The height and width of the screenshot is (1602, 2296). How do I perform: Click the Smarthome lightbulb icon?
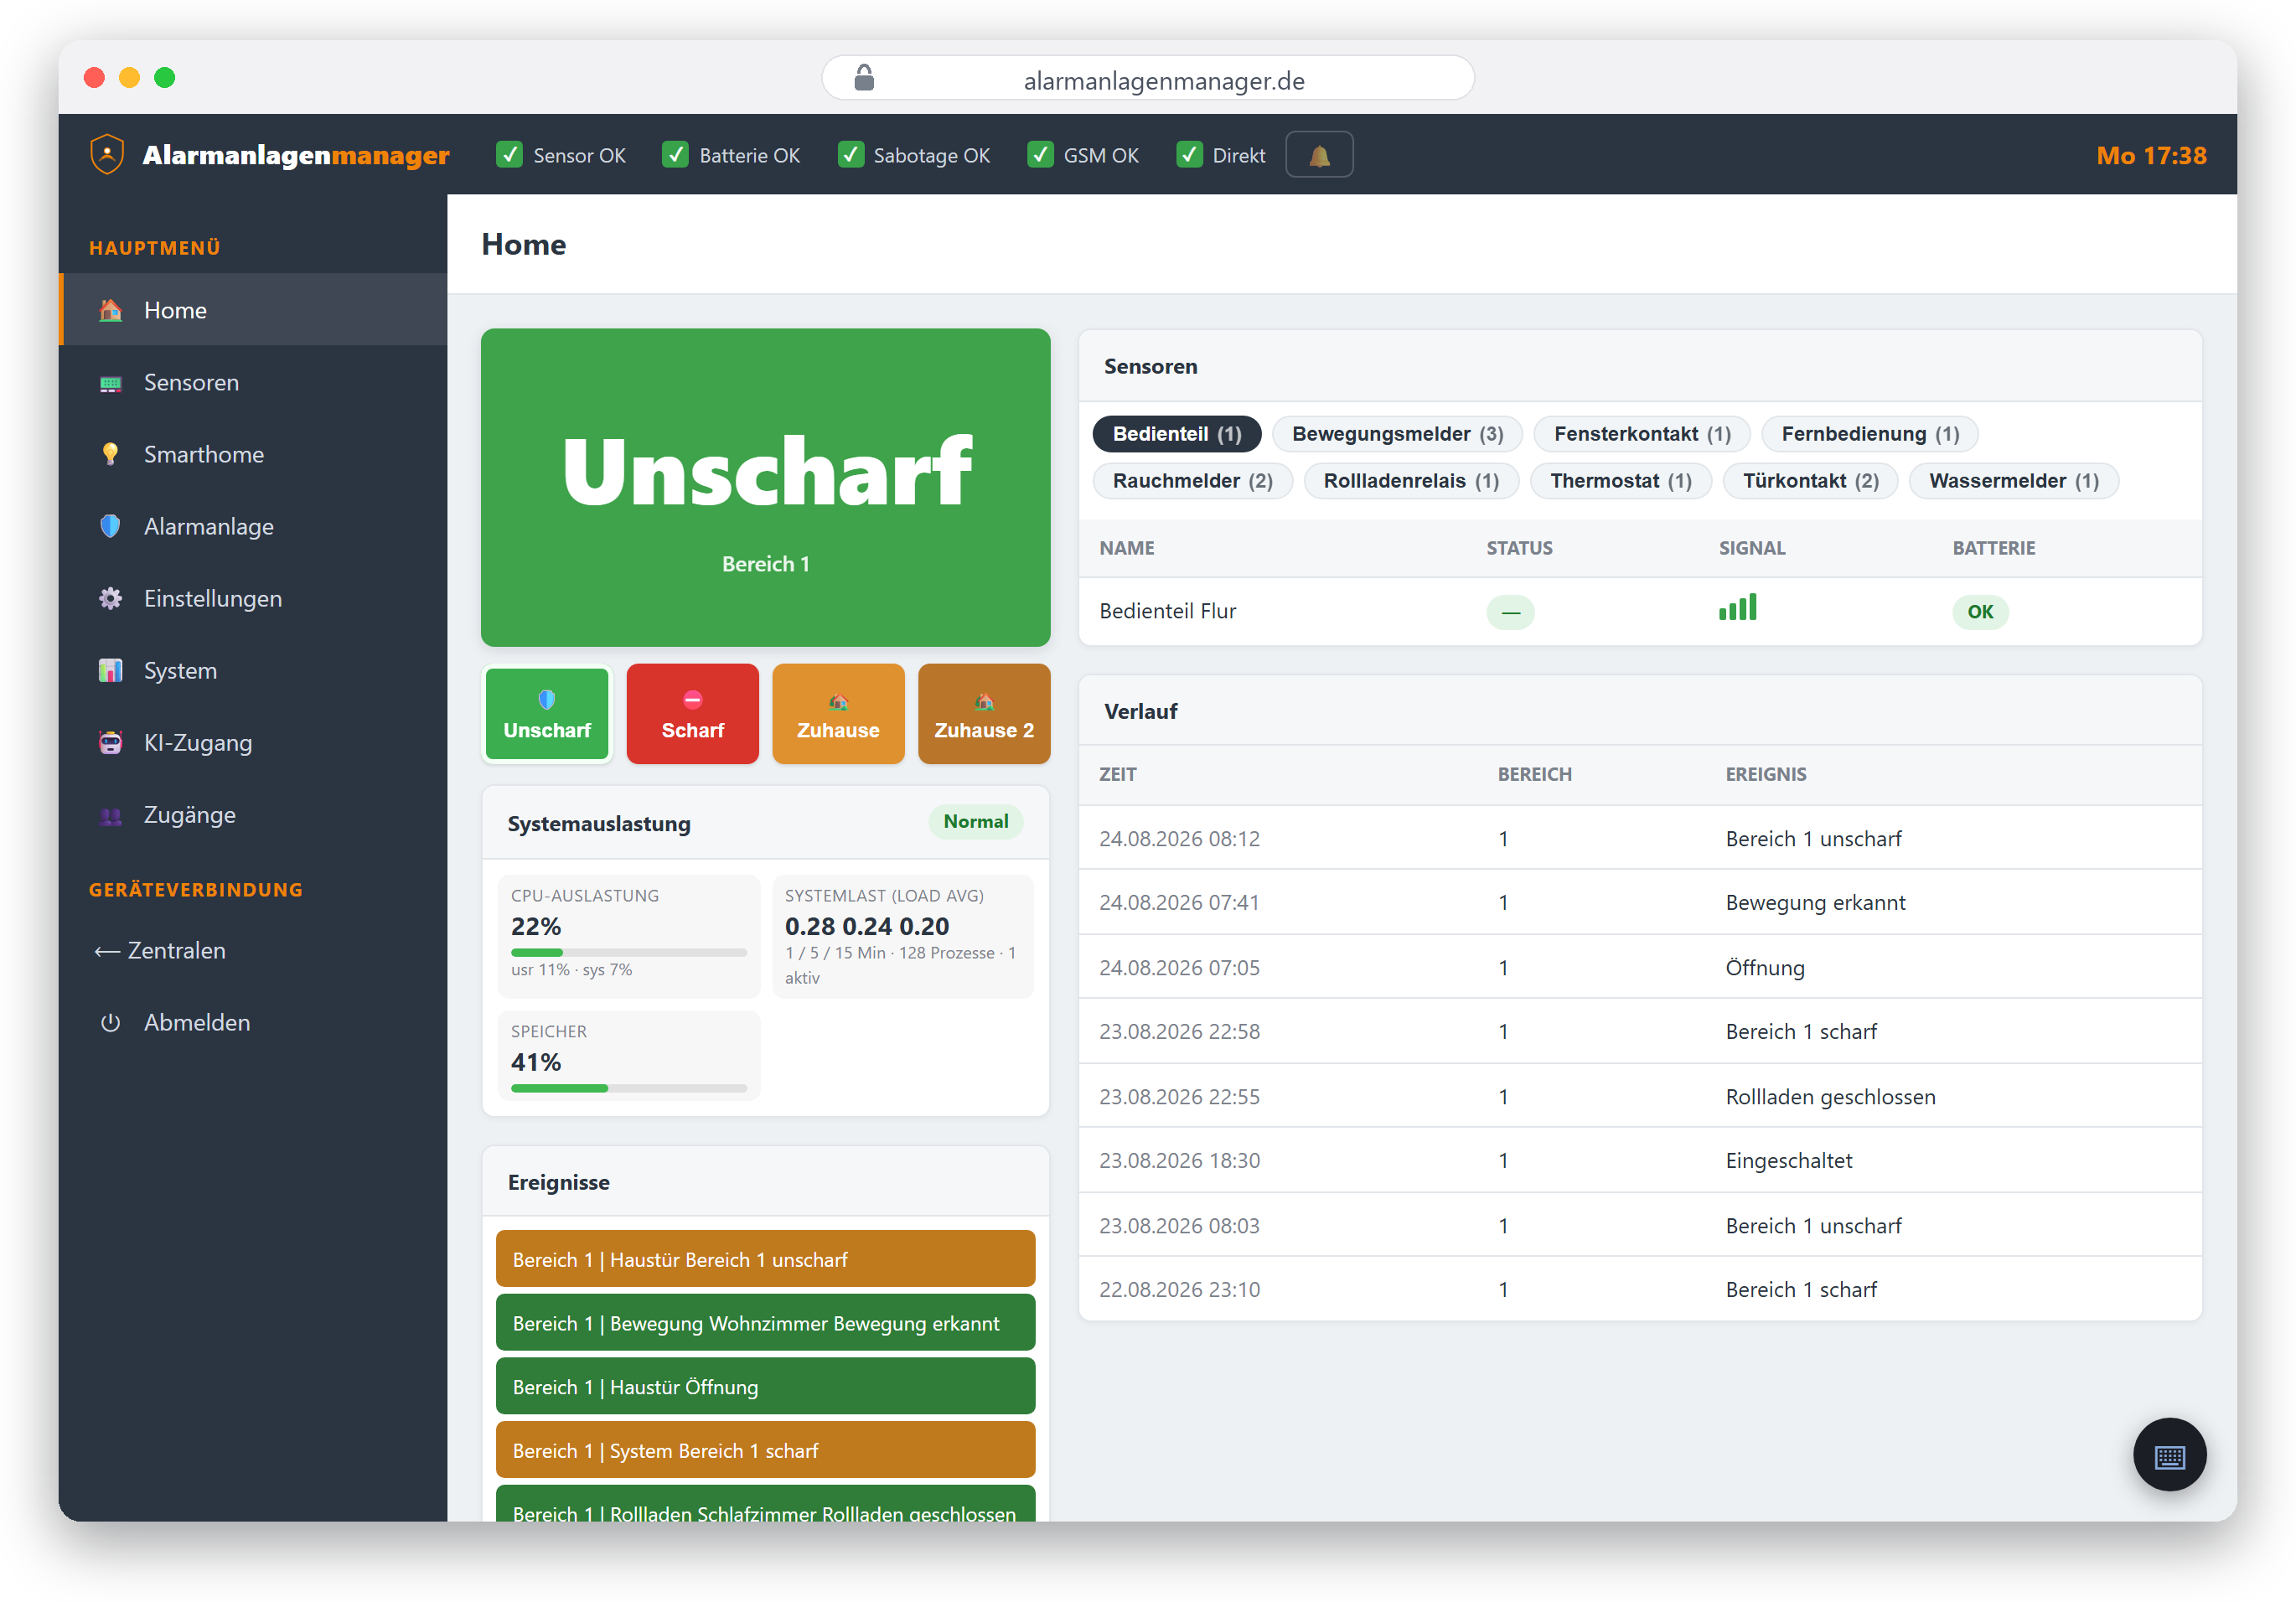pyautogui.click(x=110, y=454)
